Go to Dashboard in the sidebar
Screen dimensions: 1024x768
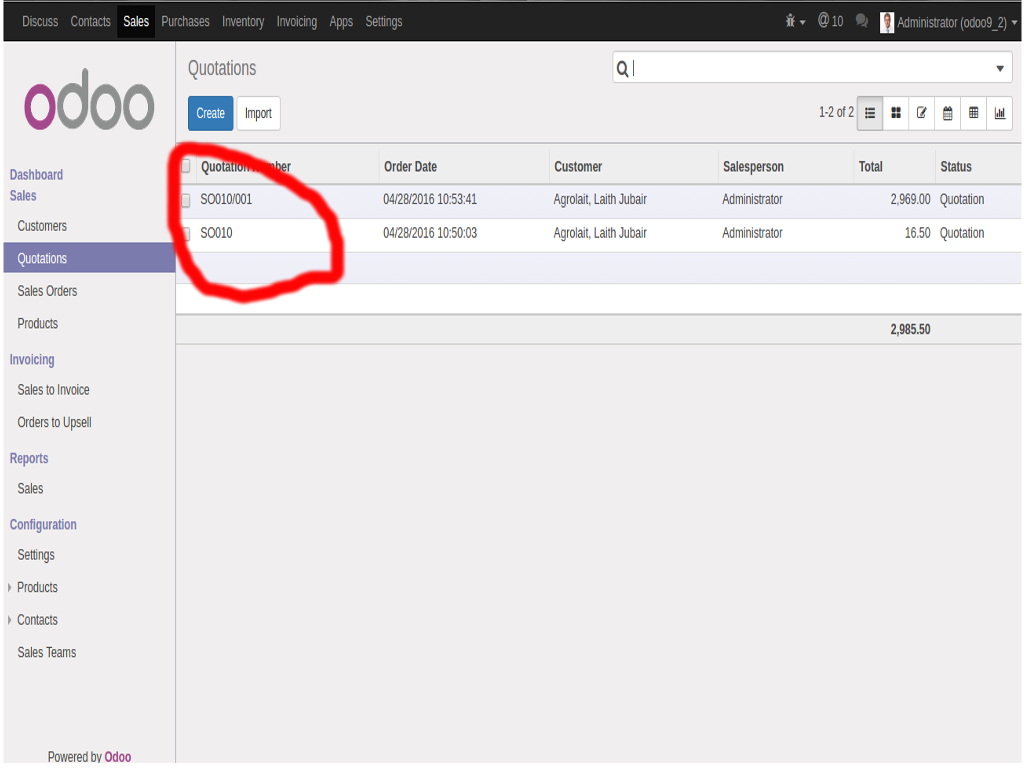(x=36, y=175)
